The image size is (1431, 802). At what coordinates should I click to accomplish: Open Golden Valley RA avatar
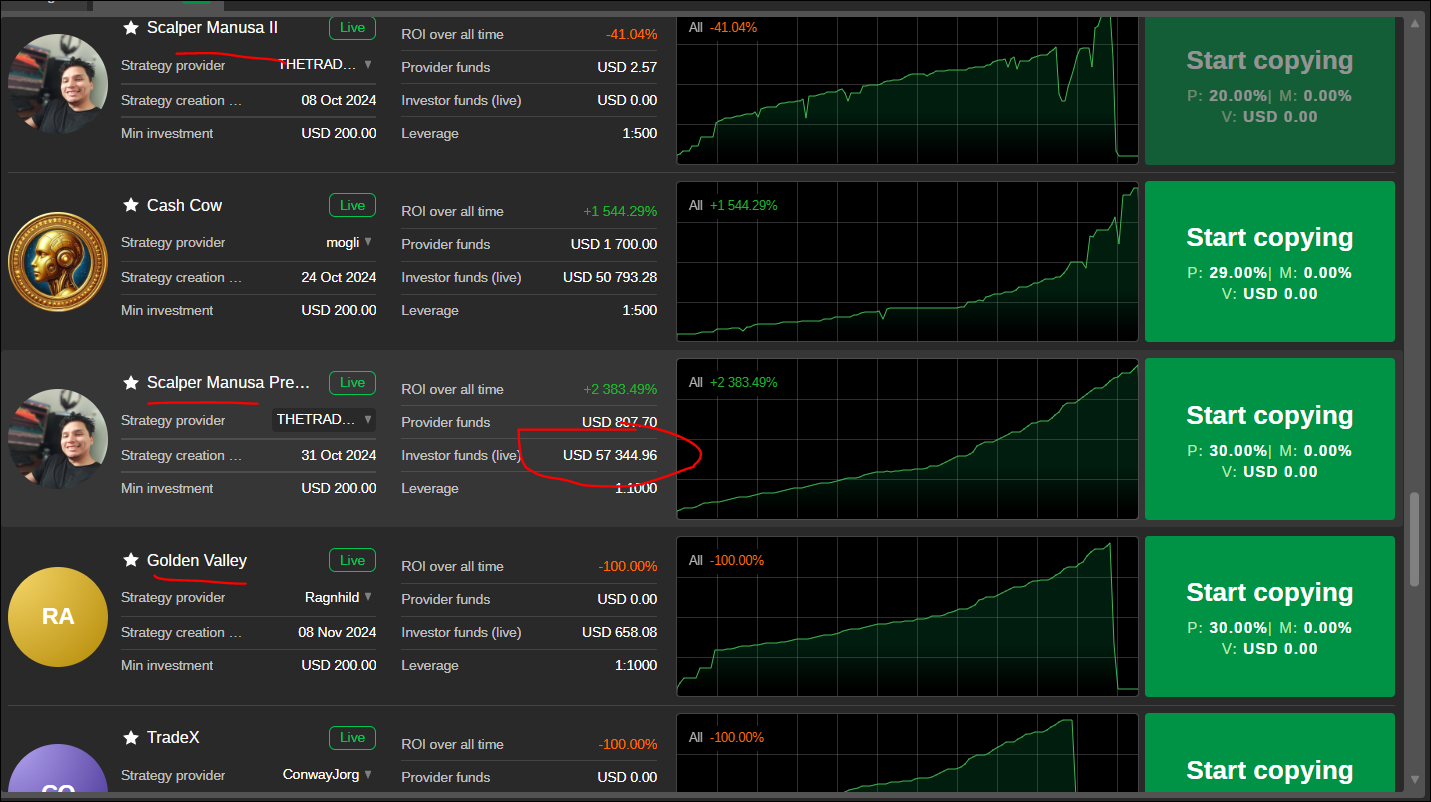point(58,617)
